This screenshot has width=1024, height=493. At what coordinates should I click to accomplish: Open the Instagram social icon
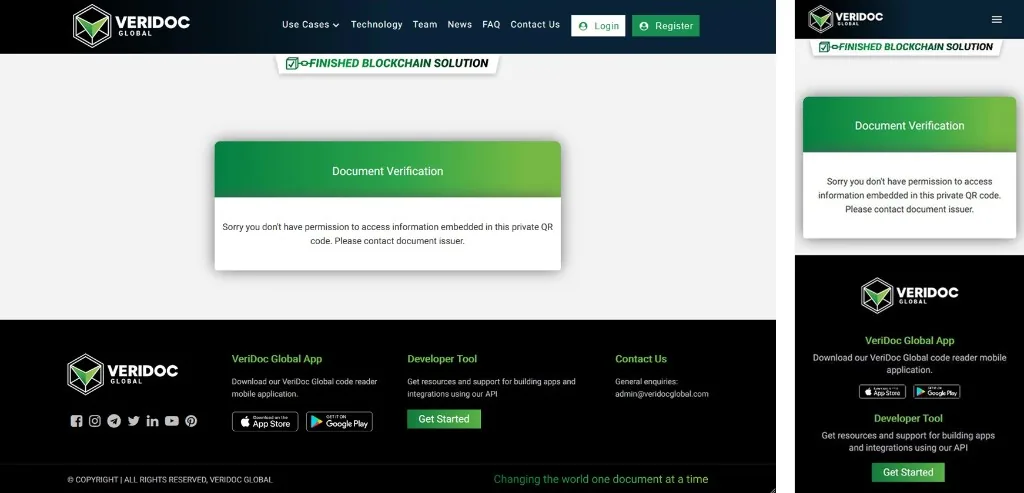(x=95, y=421)
